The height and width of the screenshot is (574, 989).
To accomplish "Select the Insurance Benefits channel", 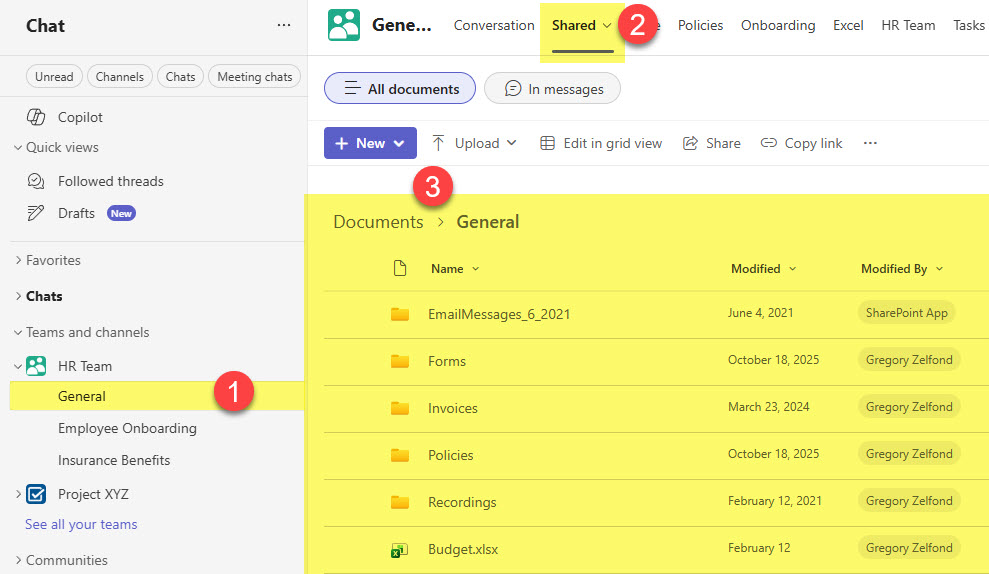I will (114, 460).
